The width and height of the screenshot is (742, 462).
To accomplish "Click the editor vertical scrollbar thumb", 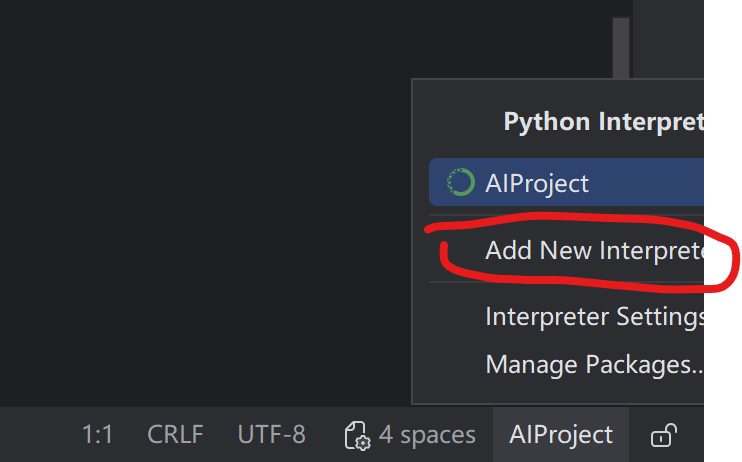I will pyautogui.click(x=621, y=48).
